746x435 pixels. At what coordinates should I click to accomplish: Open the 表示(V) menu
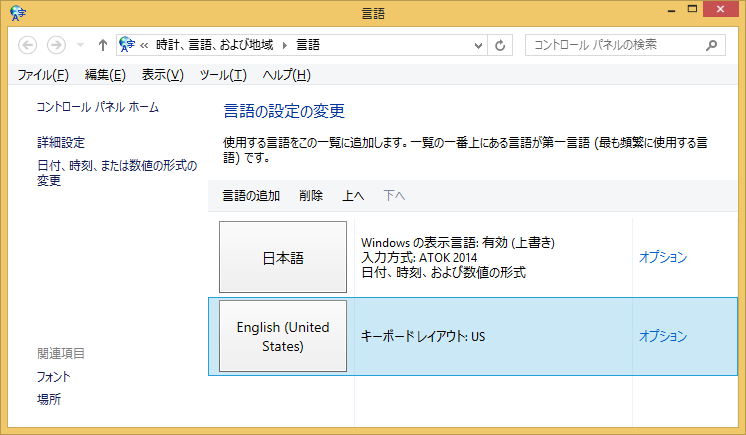click(162, 75)
